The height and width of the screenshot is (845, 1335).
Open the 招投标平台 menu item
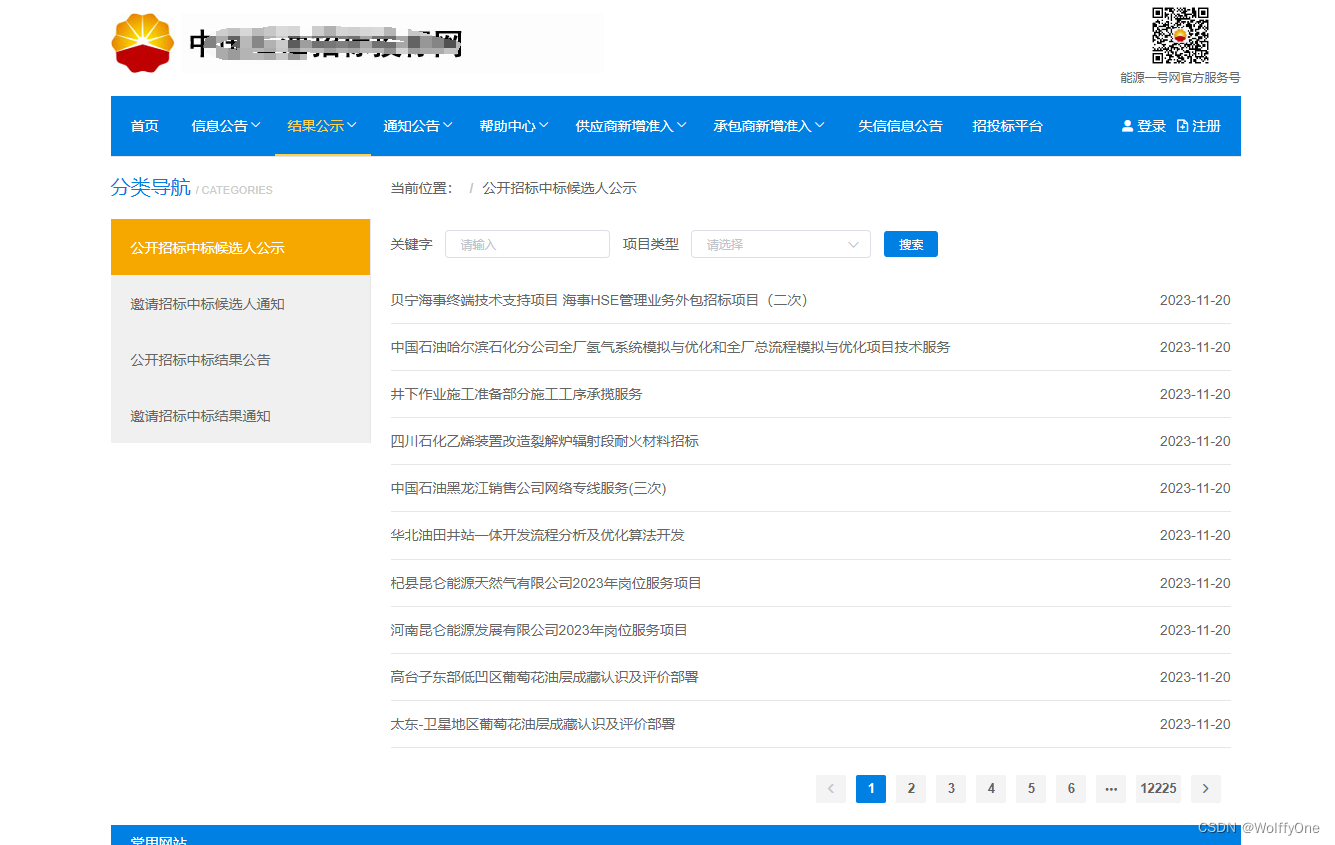[1007, 125]
